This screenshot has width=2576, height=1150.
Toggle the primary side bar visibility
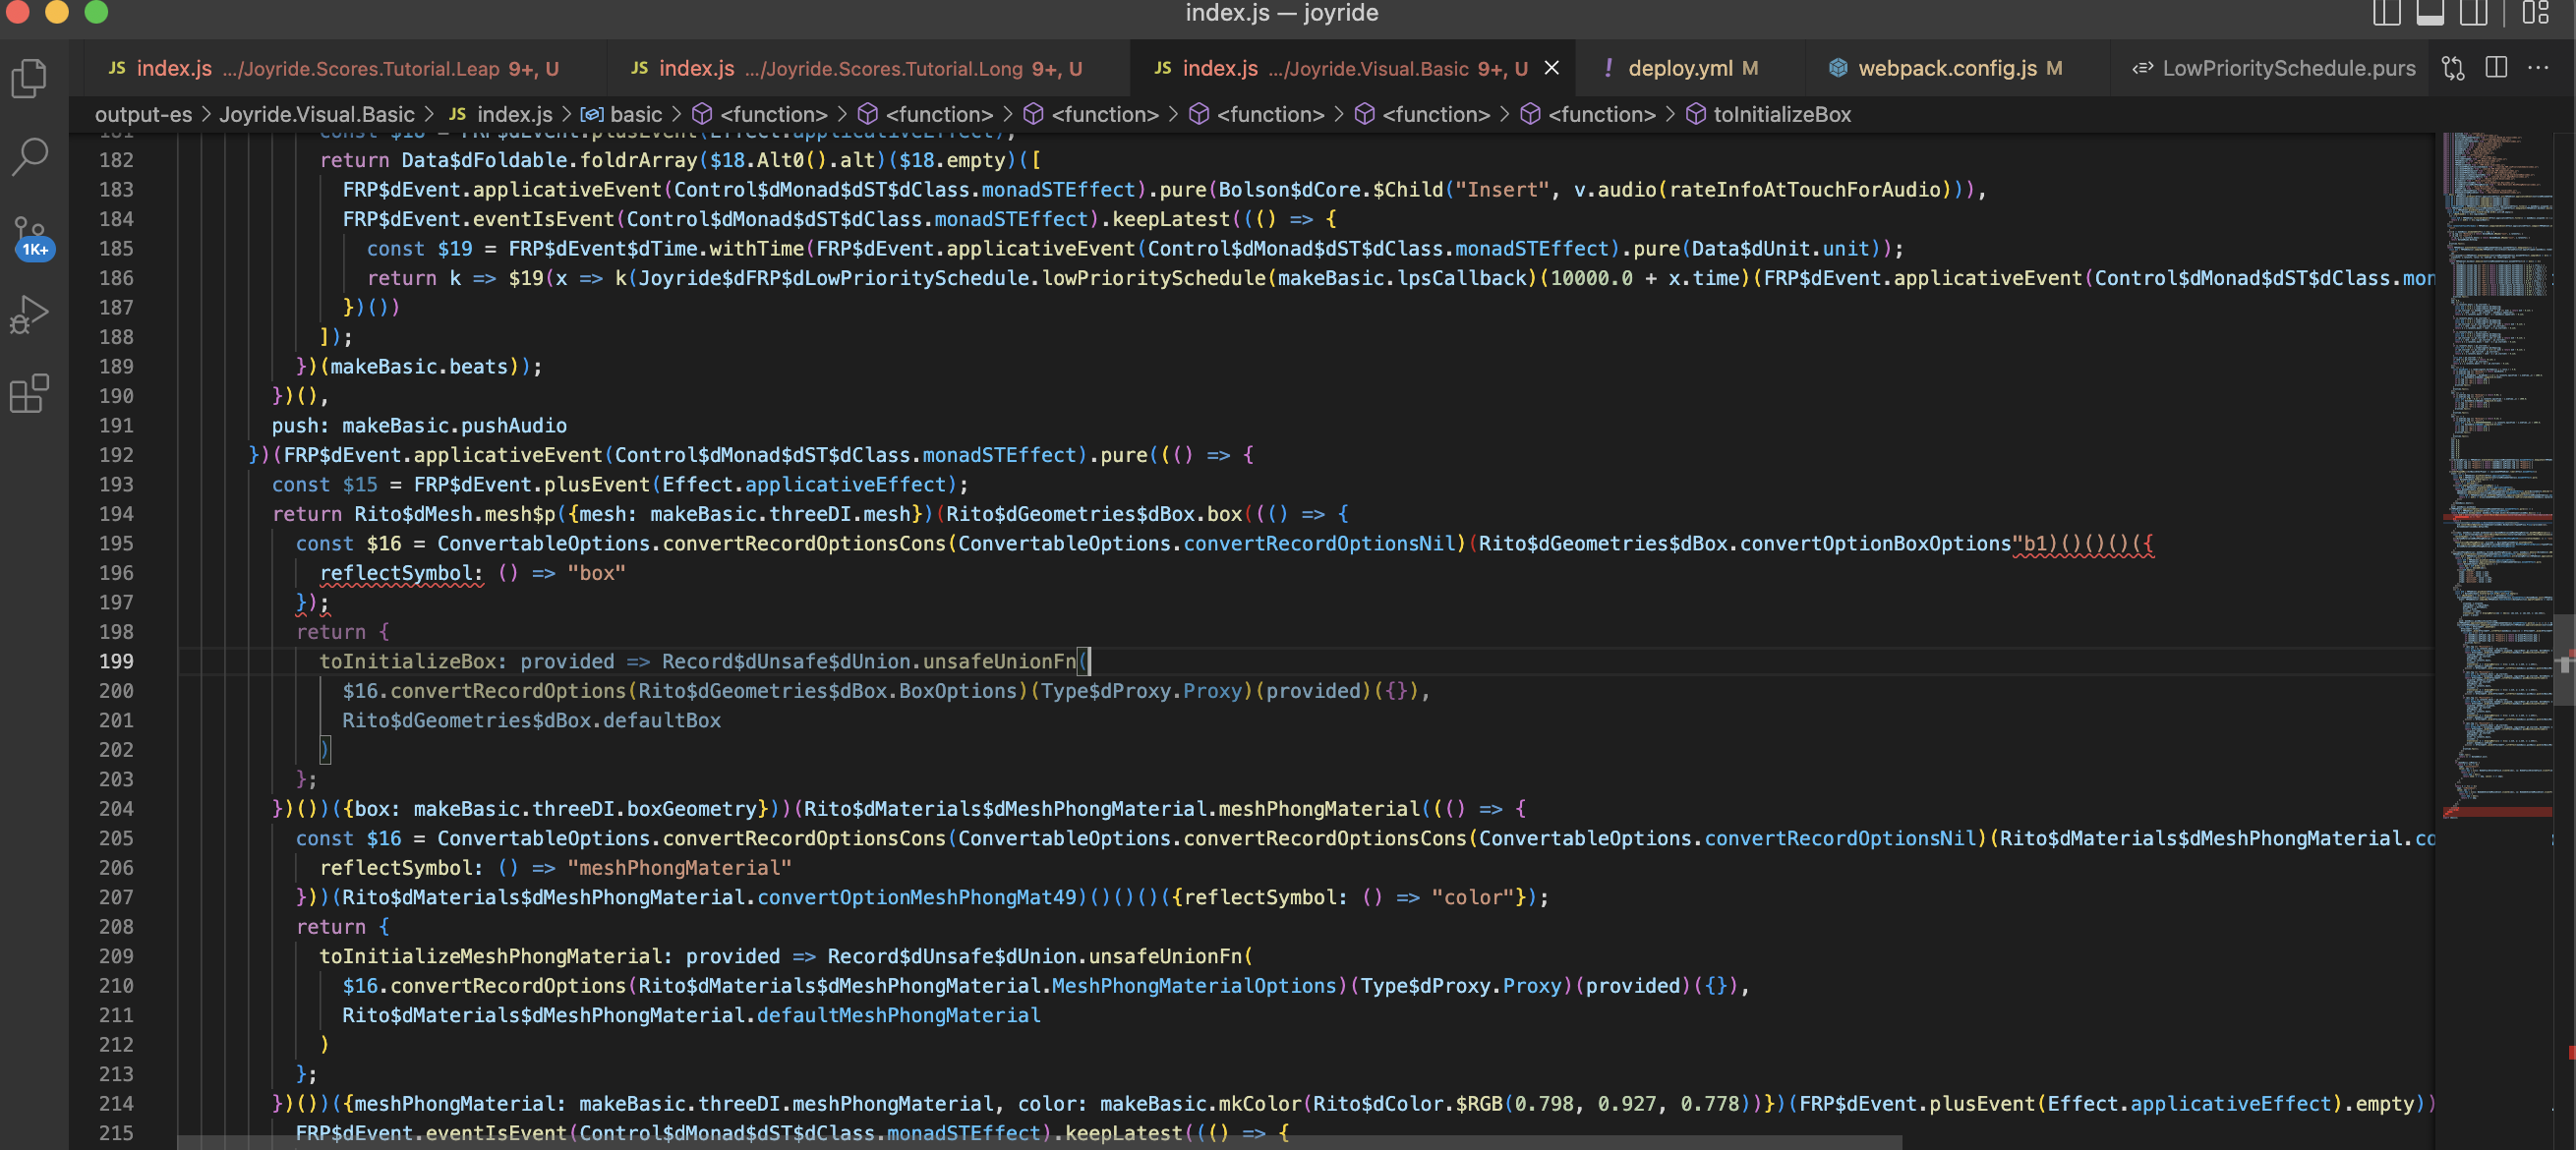pos(2385,13)
